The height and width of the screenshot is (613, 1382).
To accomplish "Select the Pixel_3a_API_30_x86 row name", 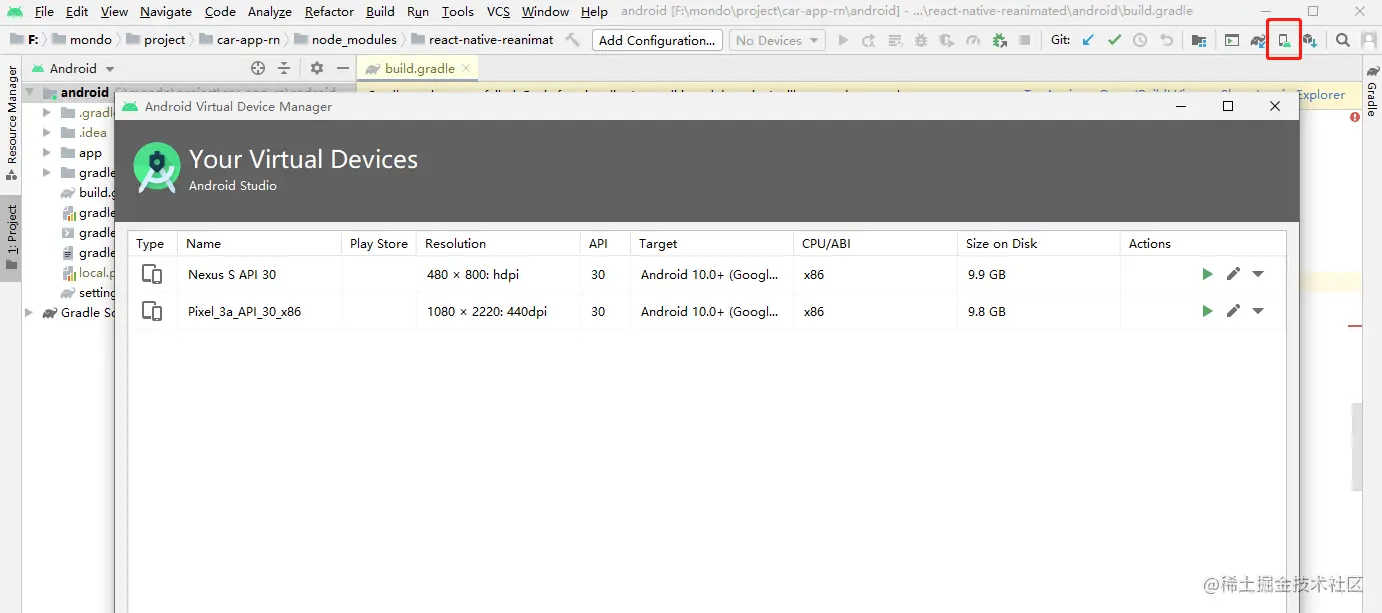I will tap(244, 311).
